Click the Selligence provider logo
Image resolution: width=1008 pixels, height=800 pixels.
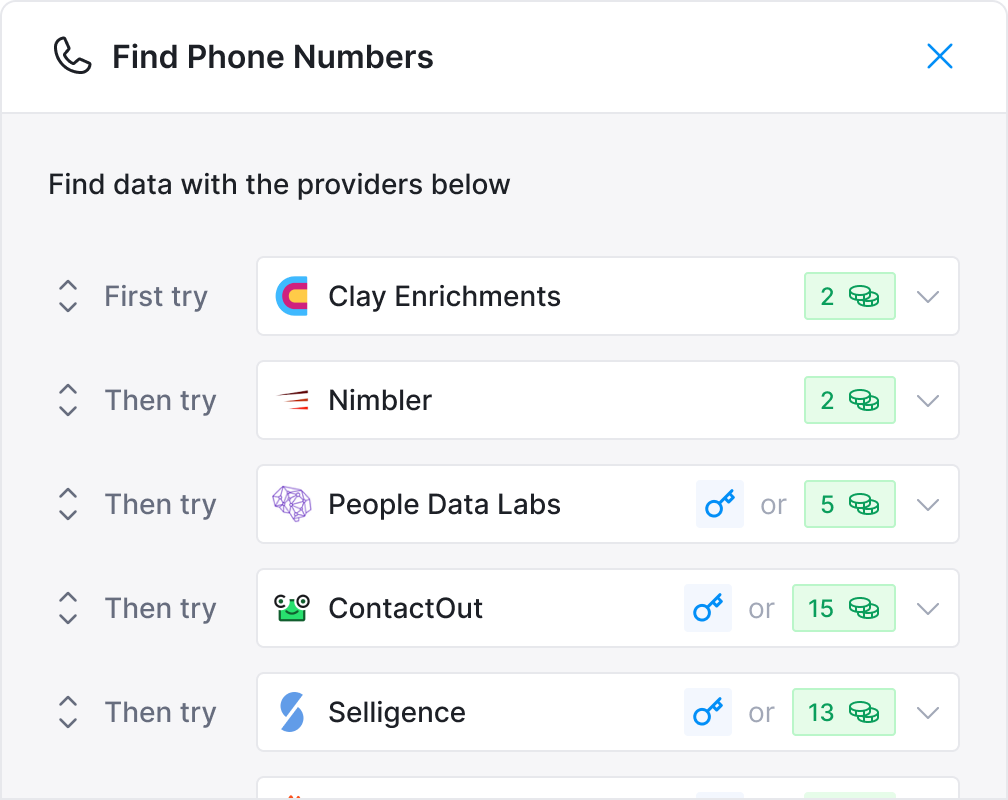pos(291,712)
